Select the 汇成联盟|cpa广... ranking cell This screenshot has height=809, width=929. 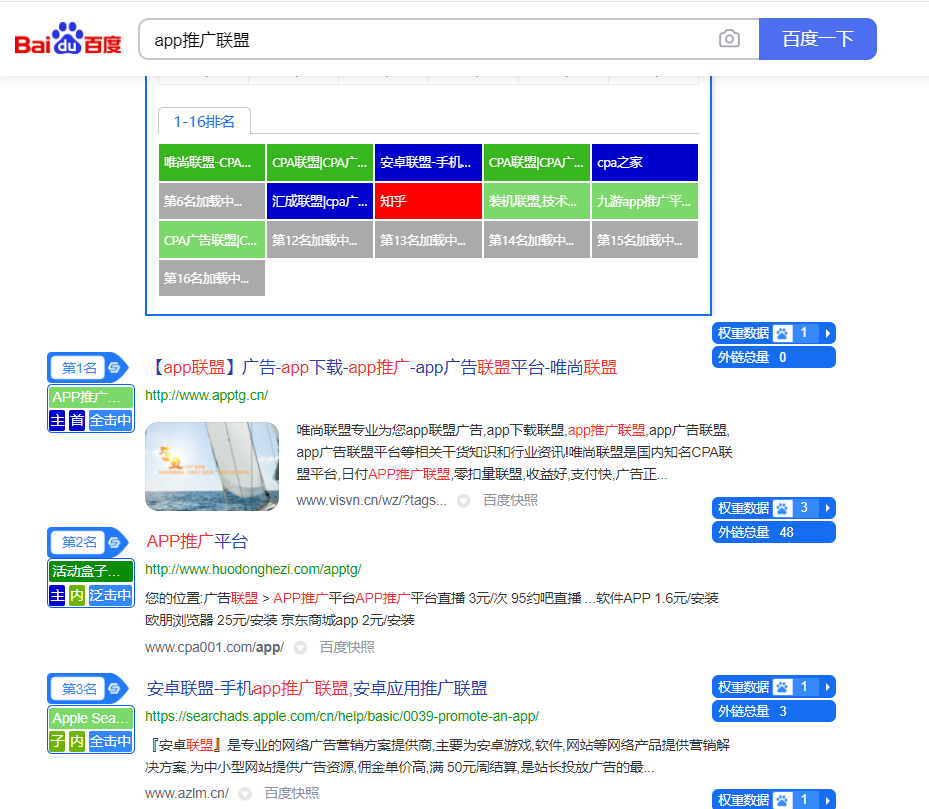(320, 201)
